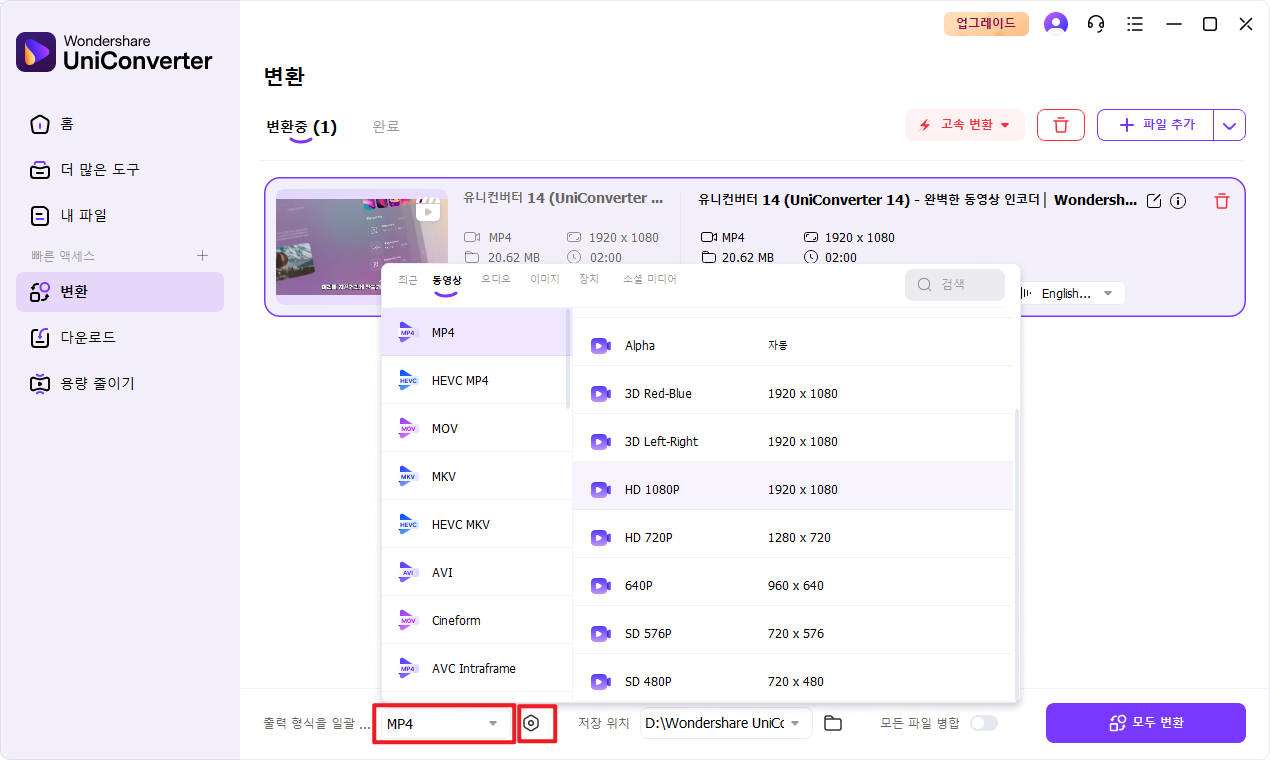Viewport: 1270px width, 760px height.
Task: Open the headset support icon
Action: pyautogui.click(x=1096, y=24)
